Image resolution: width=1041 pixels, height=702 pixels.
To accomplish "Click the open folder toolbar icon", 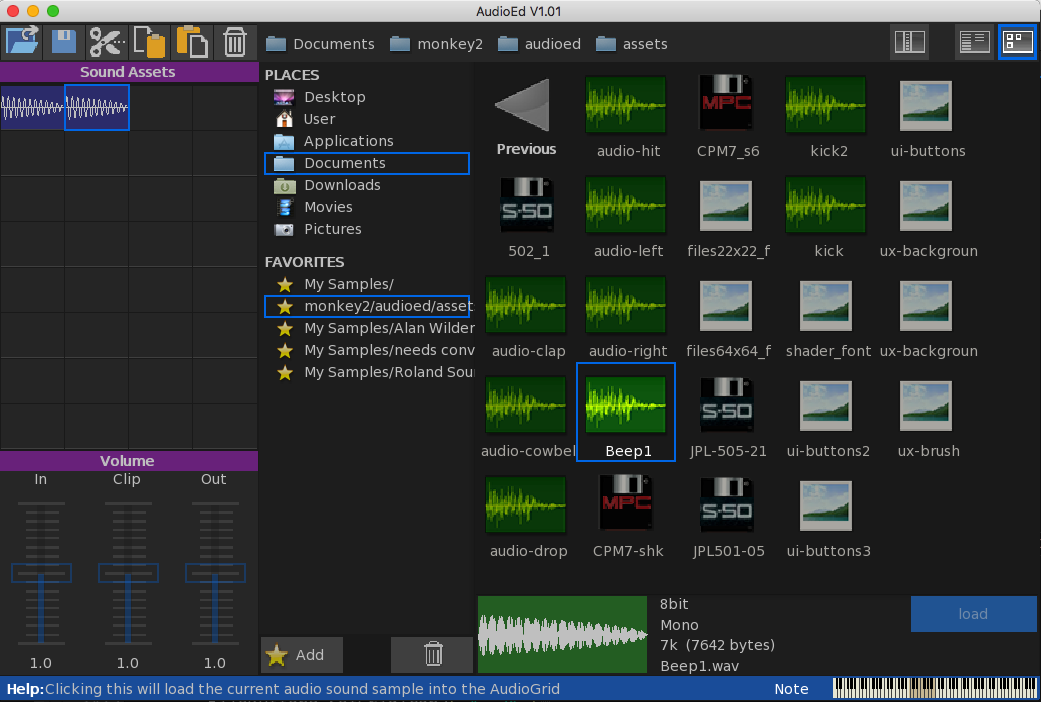I will 21,42.
